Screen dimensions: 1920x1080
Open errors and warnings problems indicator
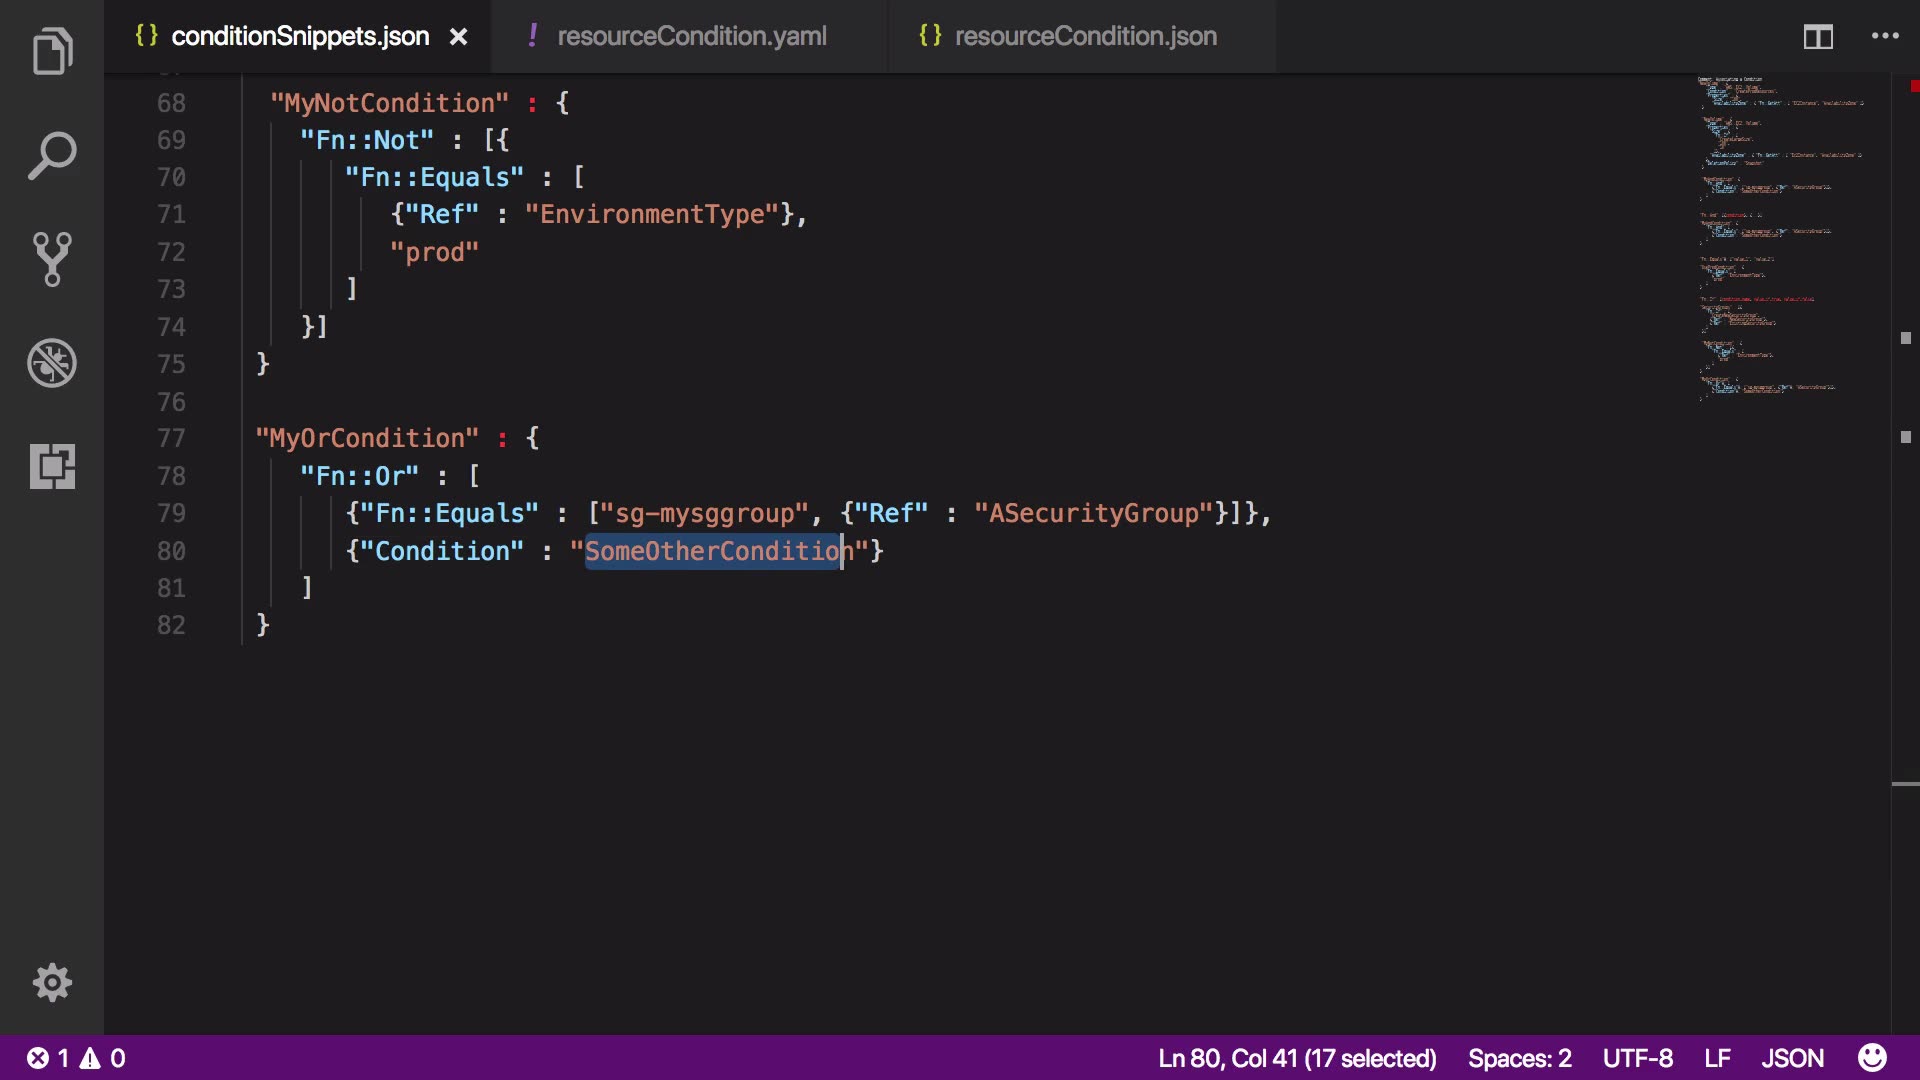pyautogui.click(x=76, y=1058)
